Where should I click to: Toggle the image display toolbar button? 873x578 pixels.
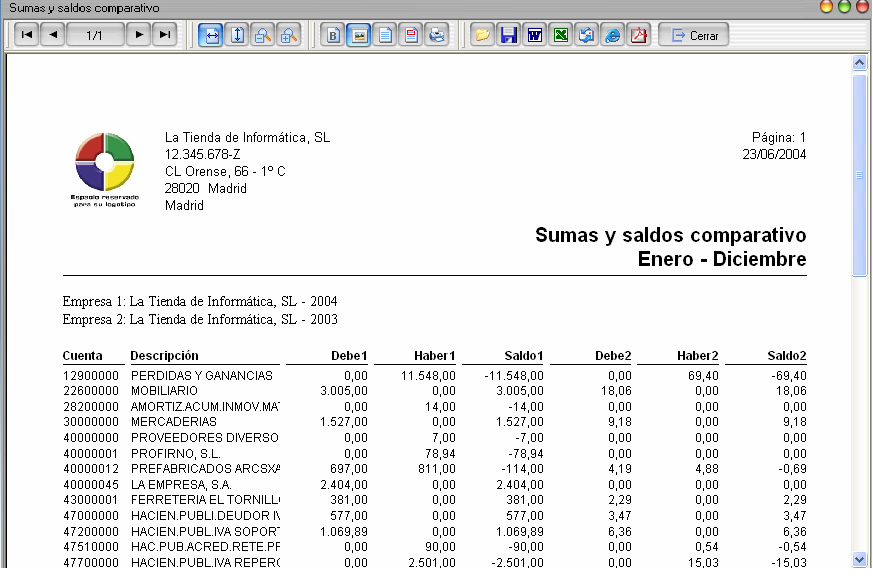[x=358, y=35]
